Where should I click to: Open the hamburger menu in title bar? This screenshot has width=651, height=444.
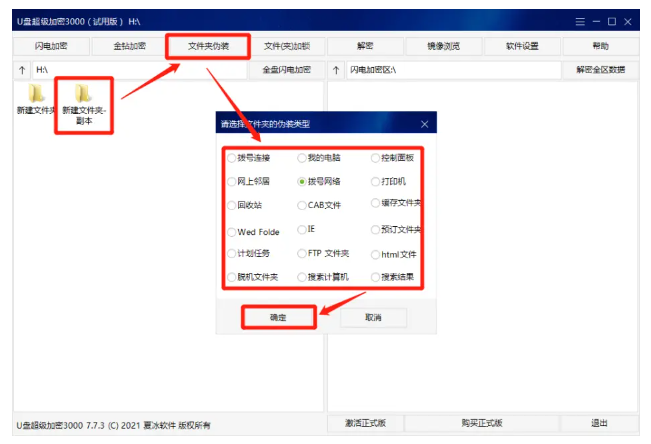[580, 21]
